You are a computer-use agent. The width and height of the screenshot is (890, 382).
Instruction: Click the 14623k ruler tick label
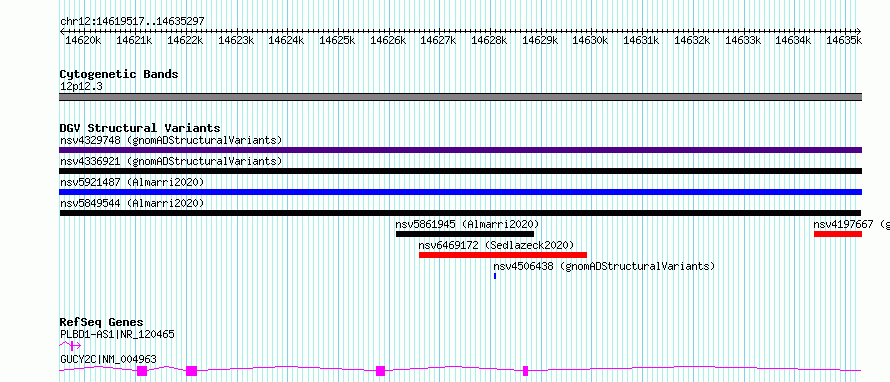click(236, 40)
